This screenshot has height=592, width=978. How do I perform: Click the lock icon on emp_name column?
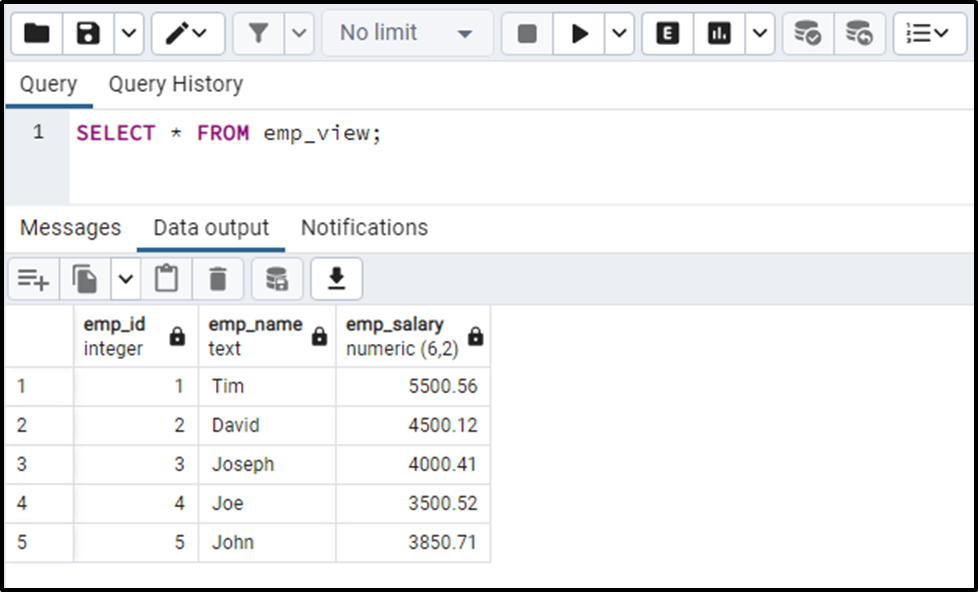pos(319,337)
